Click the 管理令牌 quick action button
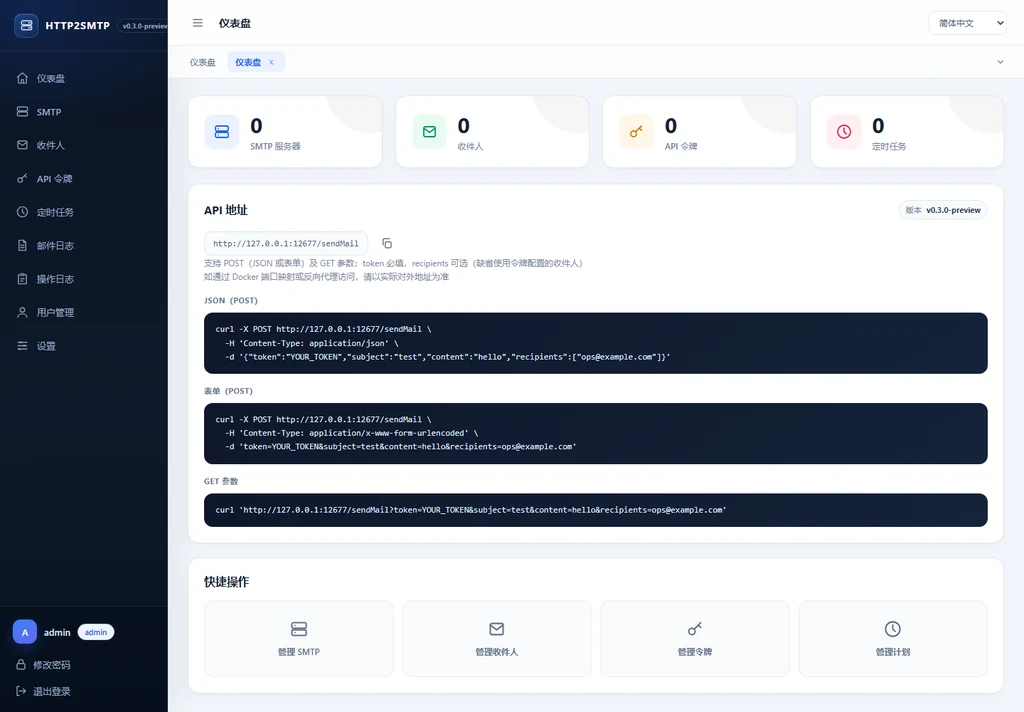This screenshot has width=1024, height=712. point(695,638)
